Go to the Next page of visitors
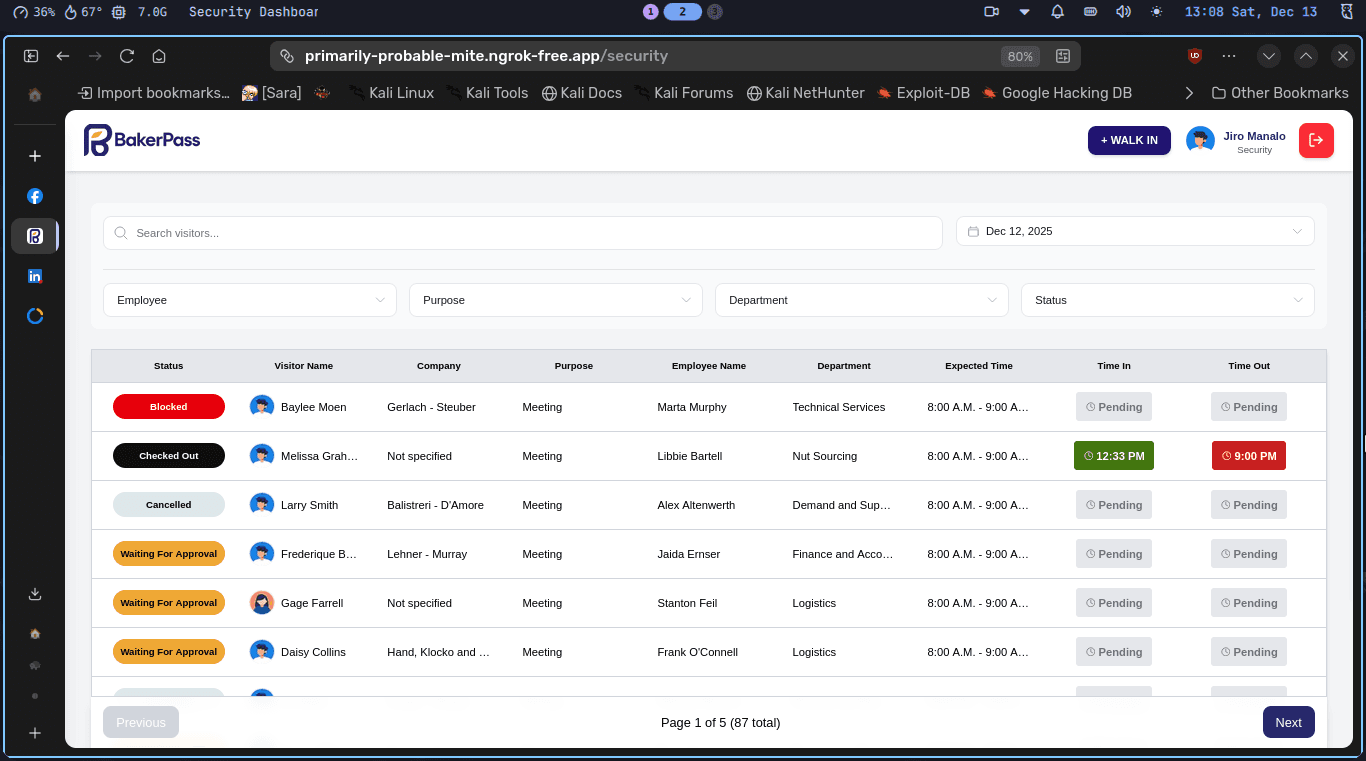This screenshot has width=1366, height=761. pyautogui.click(x=1289, y=722)
